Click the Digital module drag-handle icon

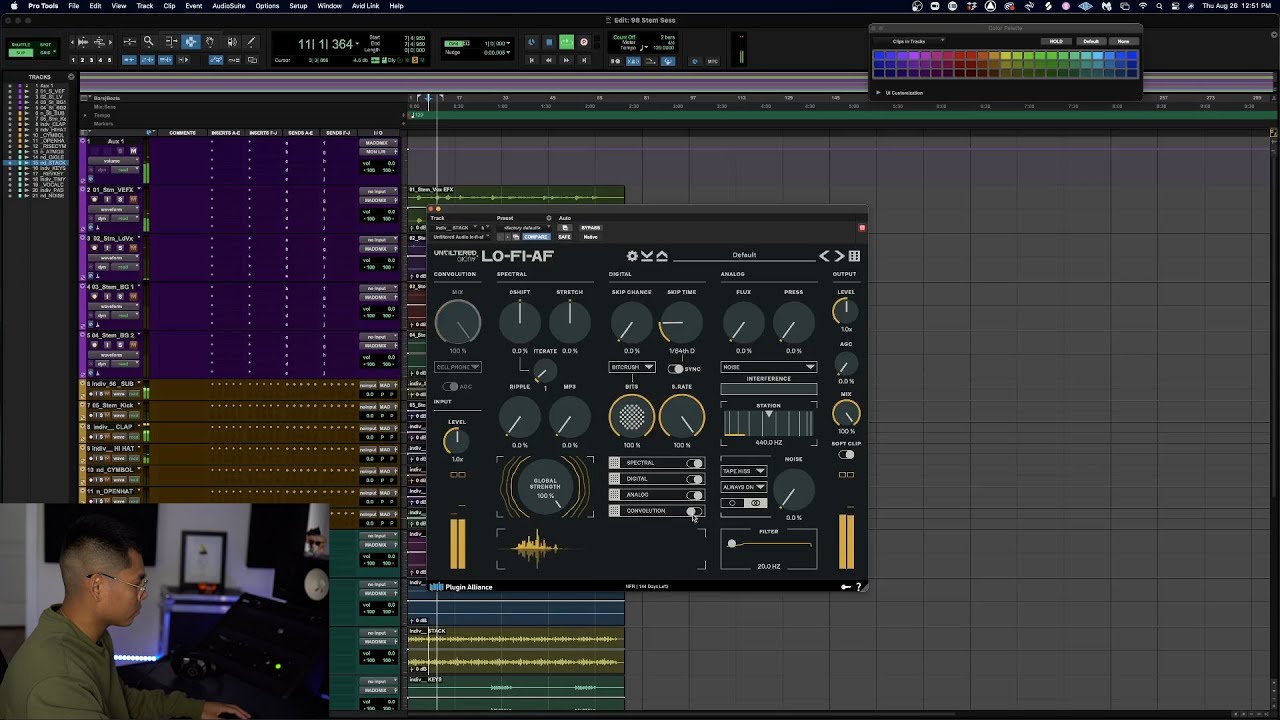pyautogui.click(x=614, y=479)
